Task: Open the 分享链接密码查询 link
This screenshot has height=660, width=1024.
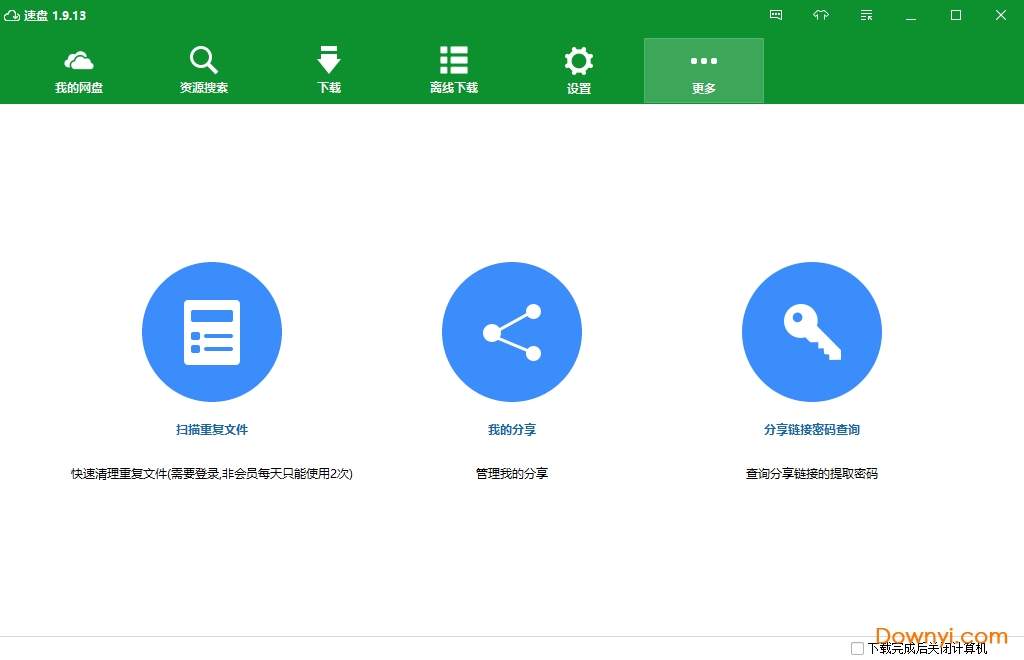Action: pos(811,430)
